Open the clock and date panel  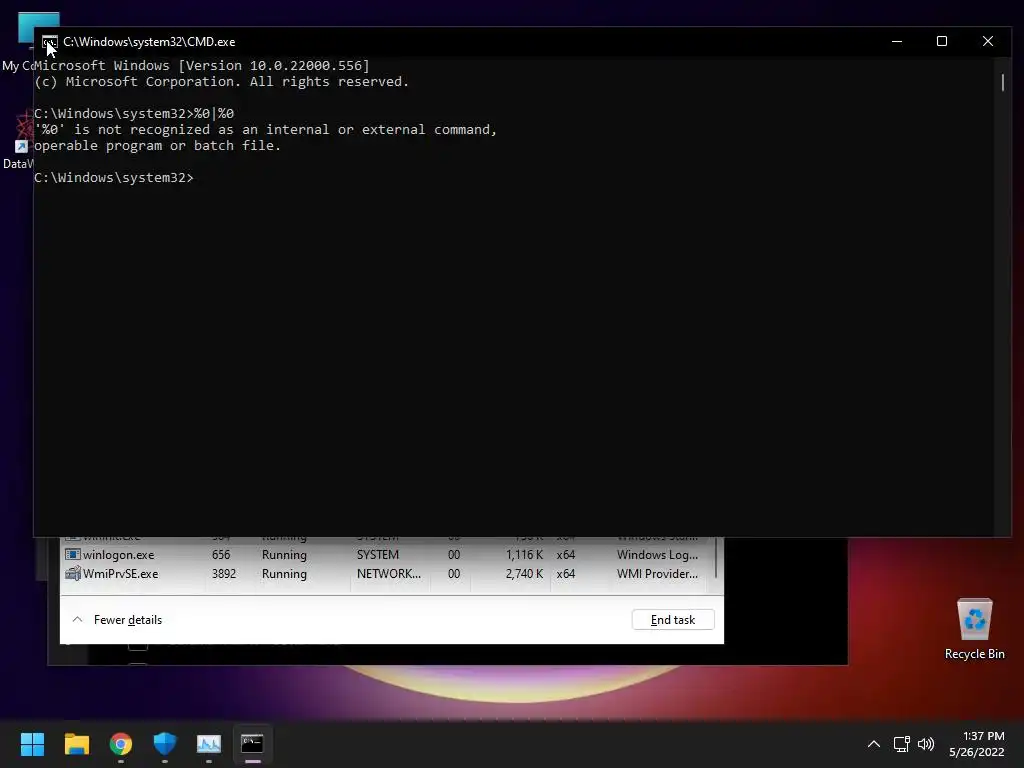coord(976,744)
